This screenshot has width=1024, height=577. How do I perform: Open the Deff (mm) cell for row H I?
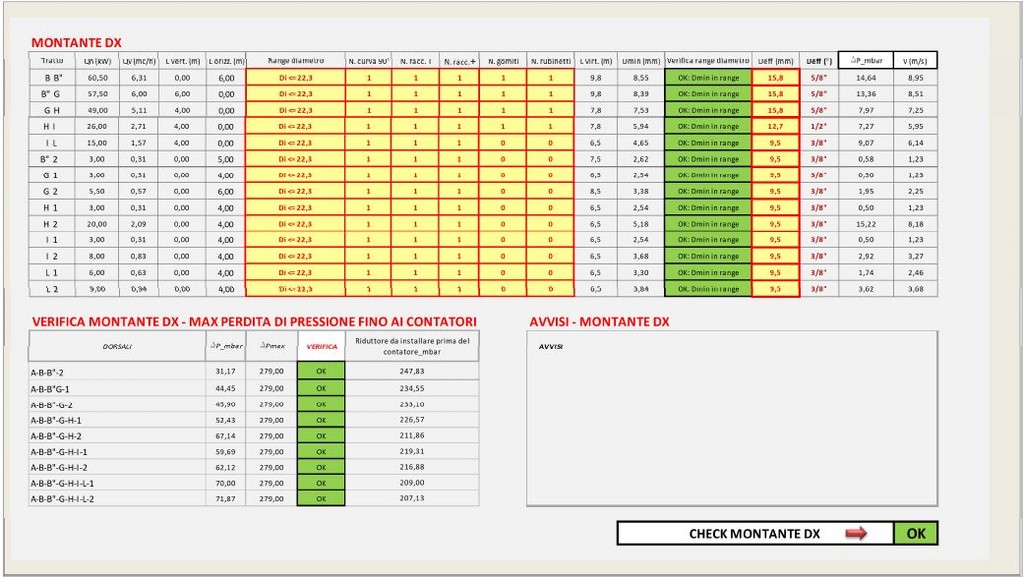click(775, 127)
